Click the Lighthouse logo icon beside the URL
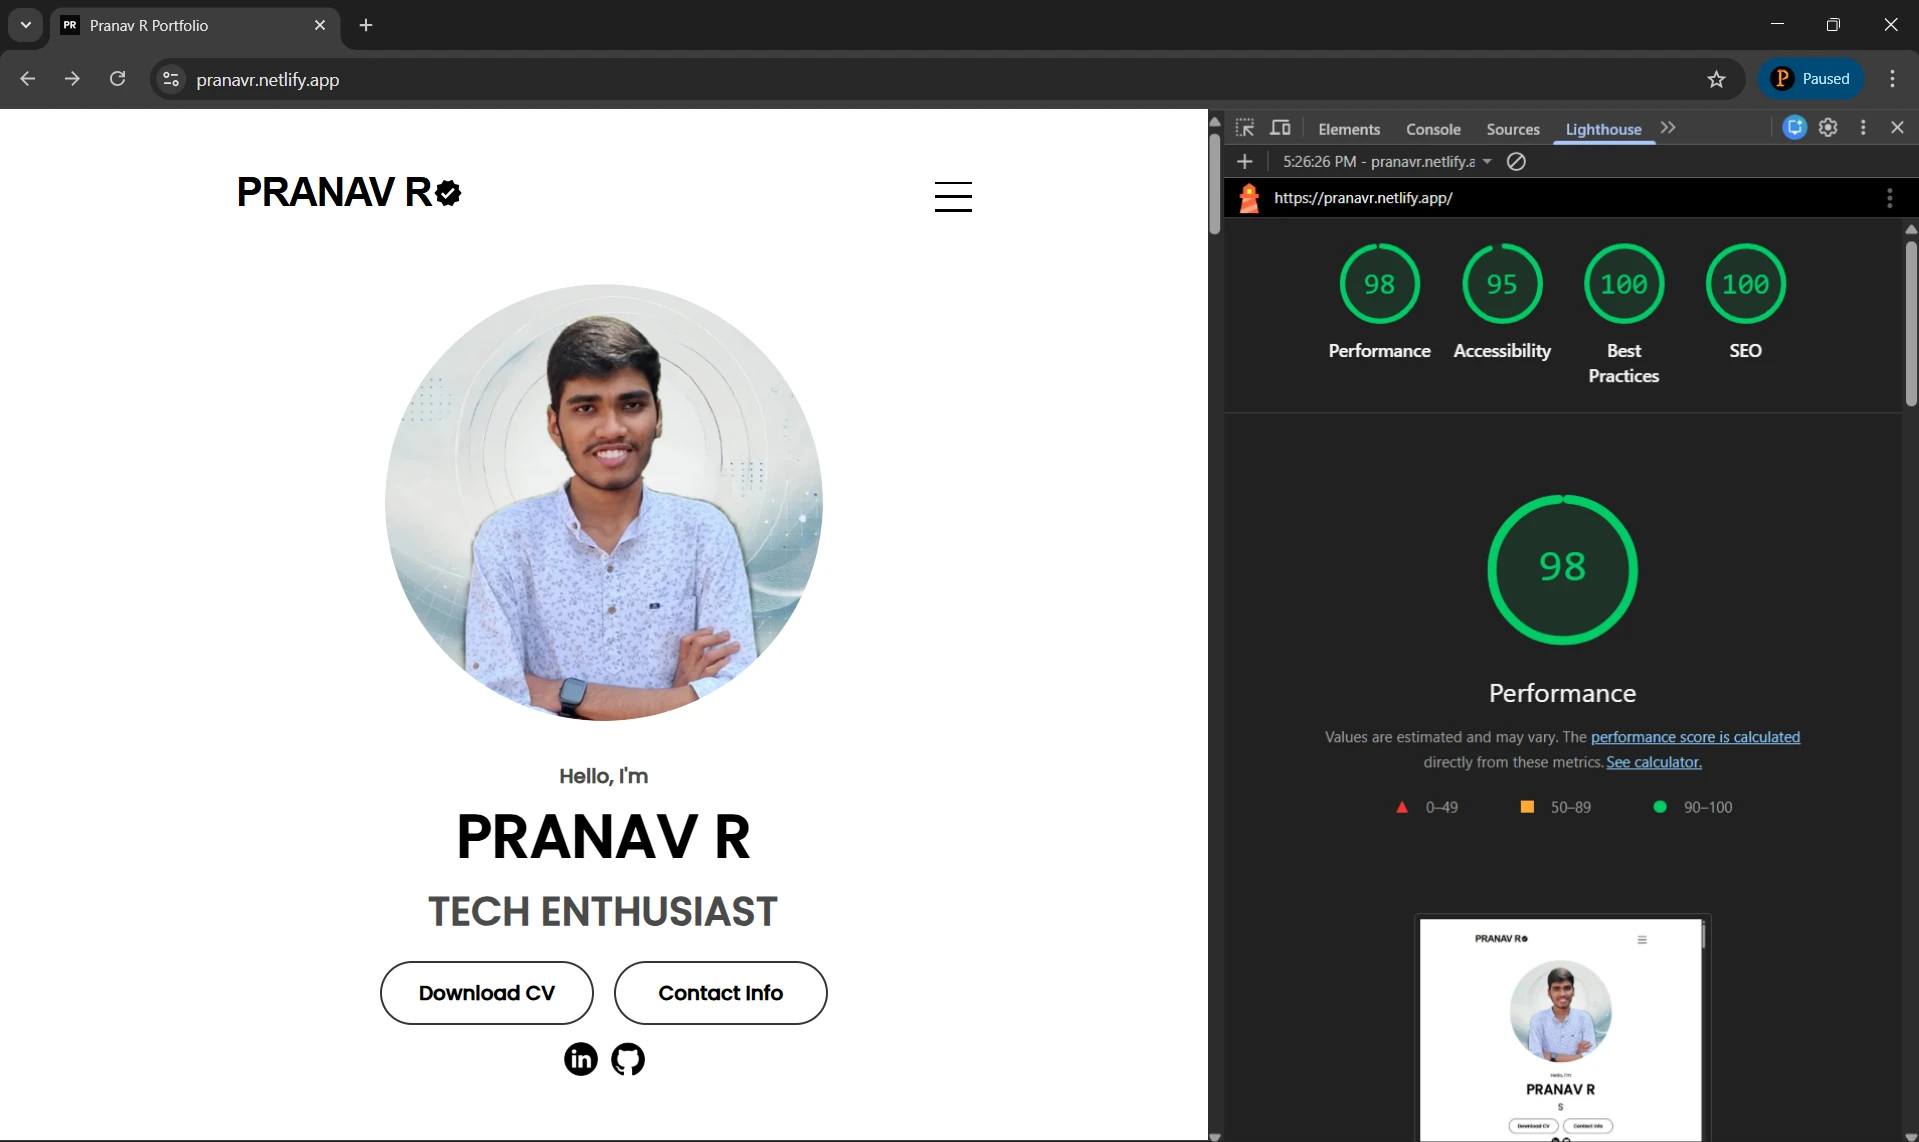Viewport: 1919px width, 1142px height. click(x=1249, y=198)
